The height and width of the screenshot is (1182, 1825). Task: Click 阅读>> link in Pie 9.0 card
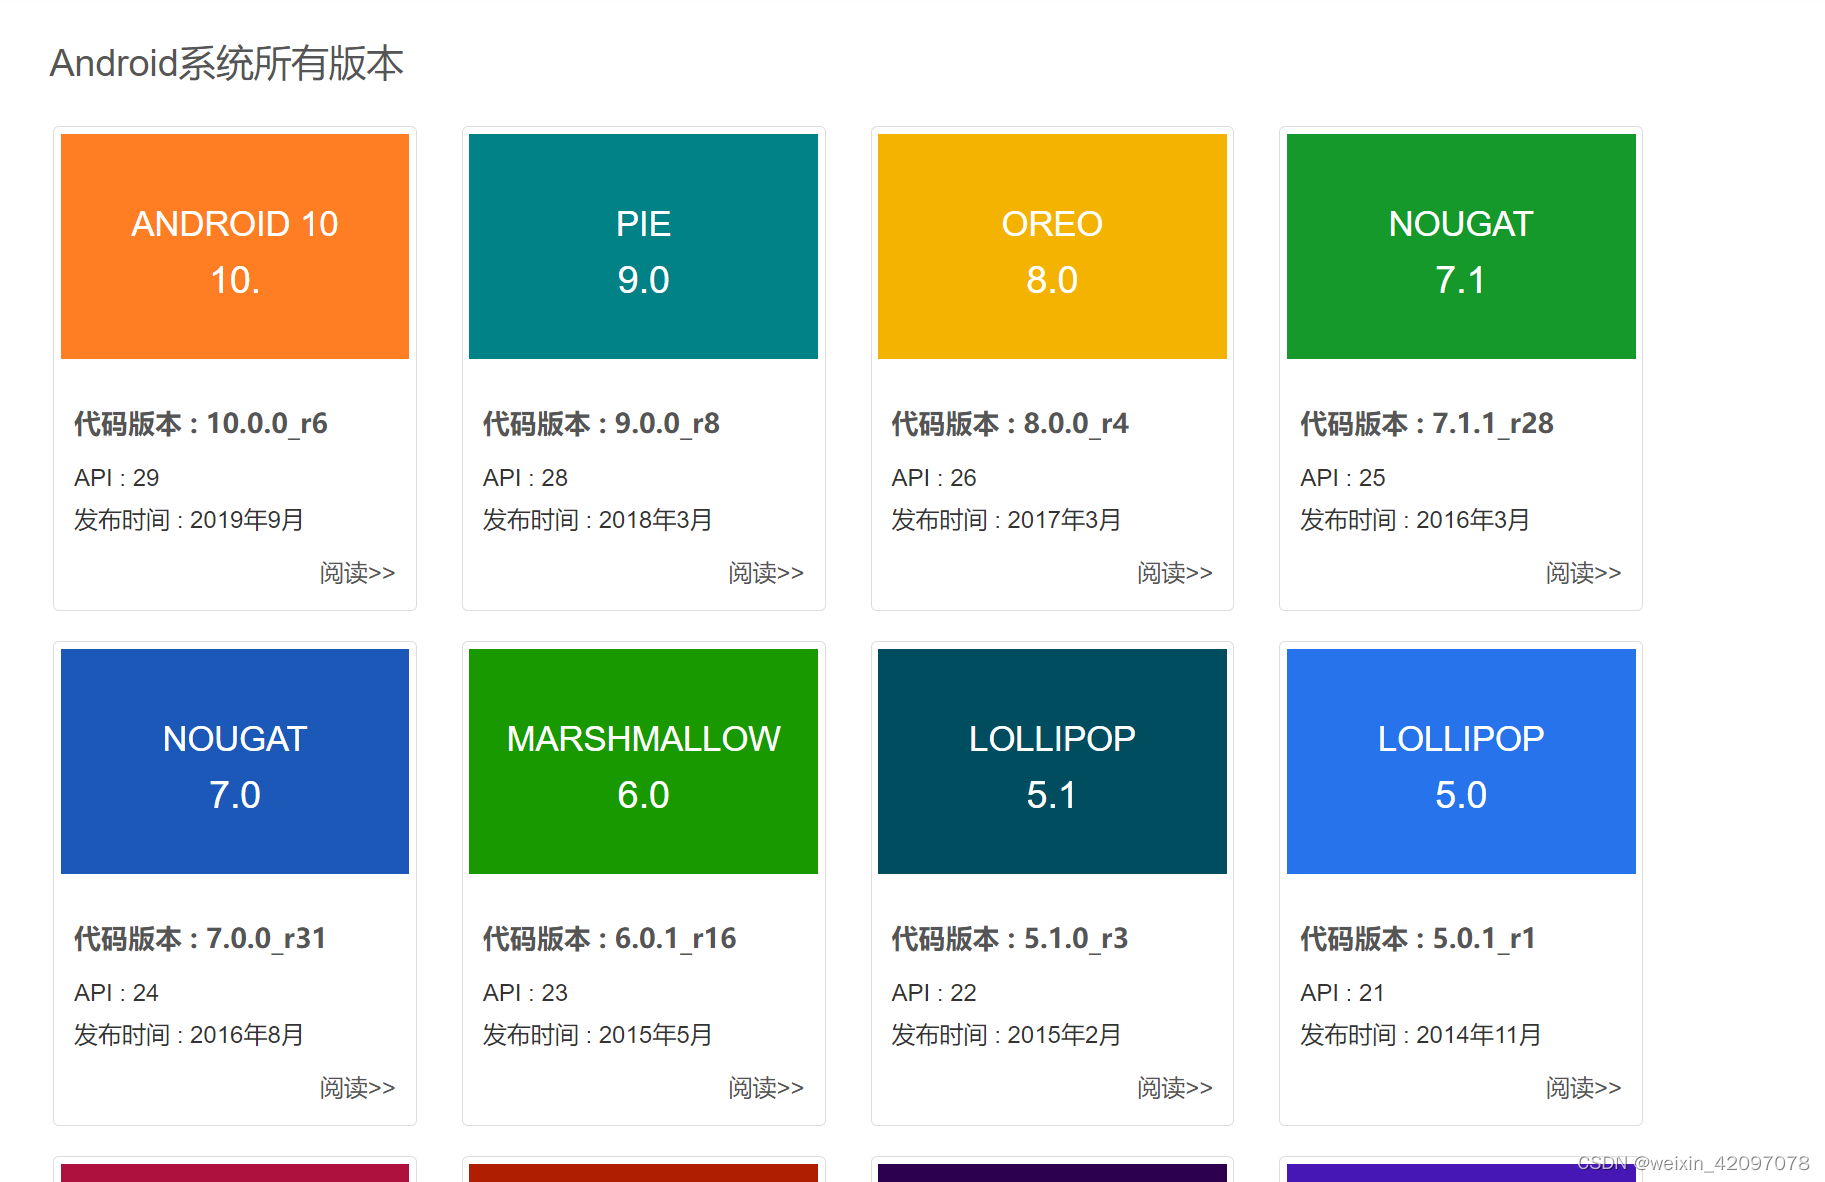coord(766,573)
